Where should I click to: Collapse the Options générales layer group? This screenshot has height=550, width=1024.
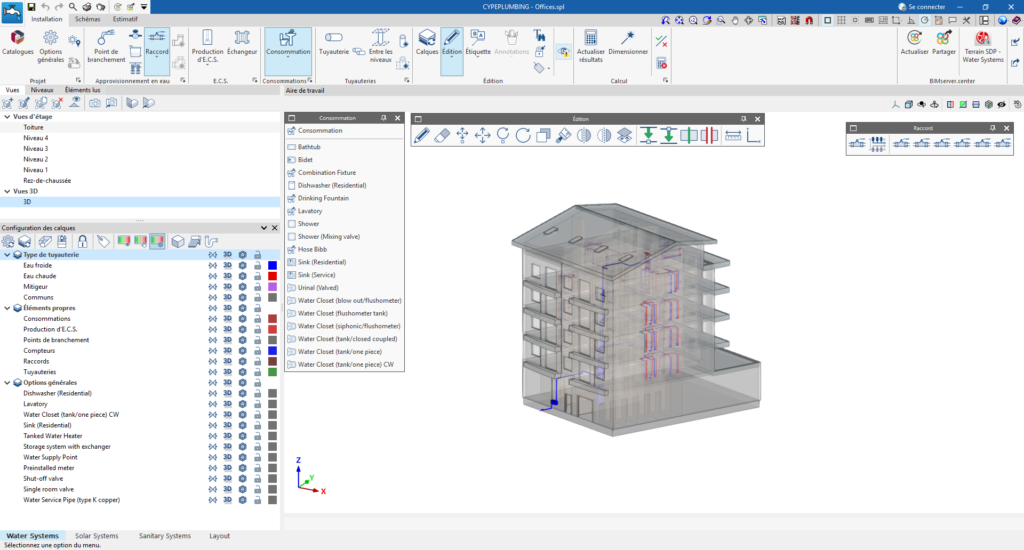pyautogui.click(x=7, y=382)
